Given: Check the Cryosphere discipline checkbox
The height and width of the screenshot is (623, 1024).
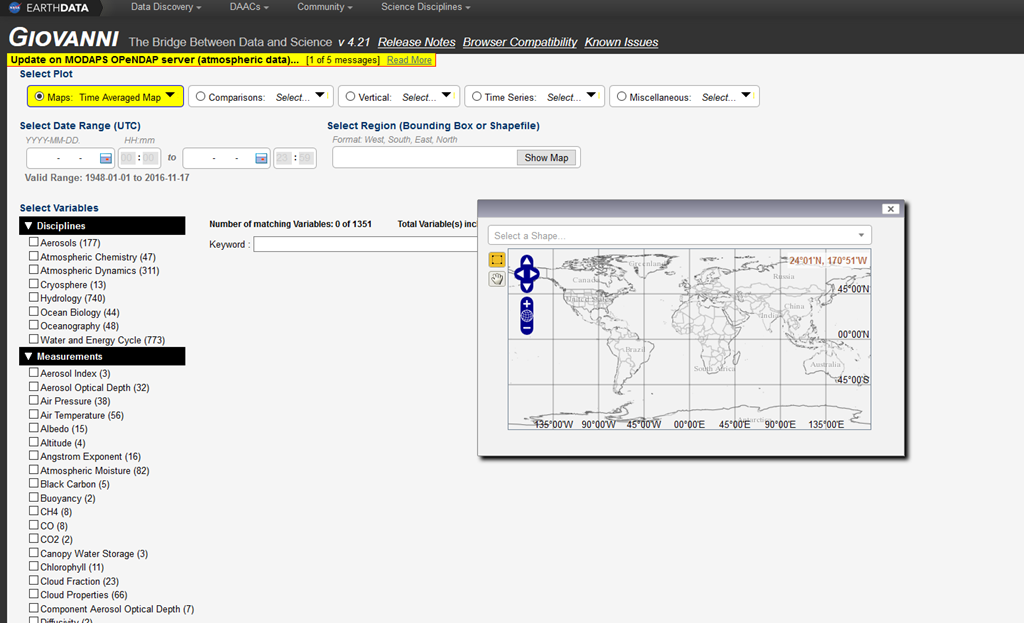Looking at the screenshot, I should (33, 283).
